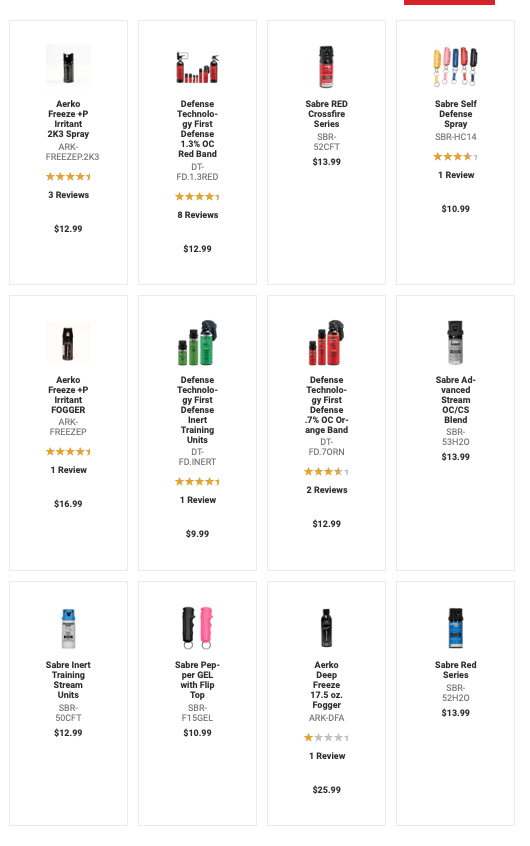This screenshot has height=846, width=530.
Task: View the 8 Reviews link for Red Band
Action: point(198,215)
